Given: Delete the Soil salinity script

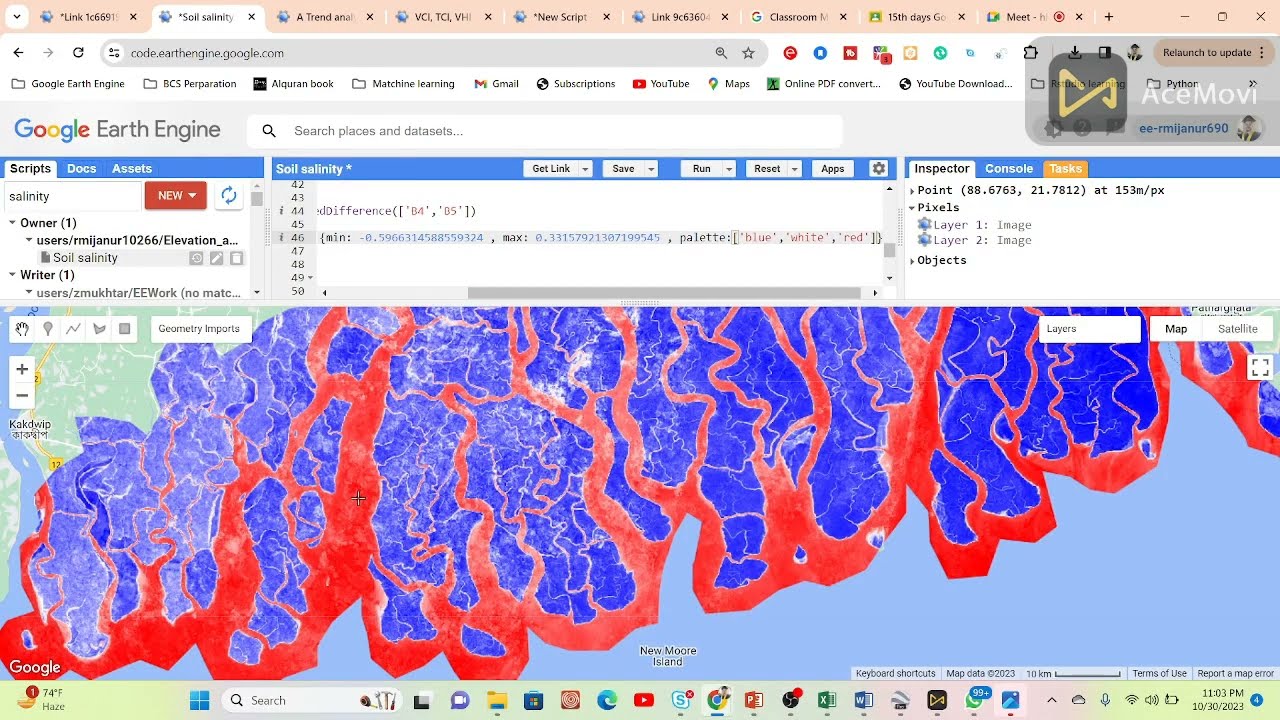Looking at the screenshot, I should click(x=237, y=258).
